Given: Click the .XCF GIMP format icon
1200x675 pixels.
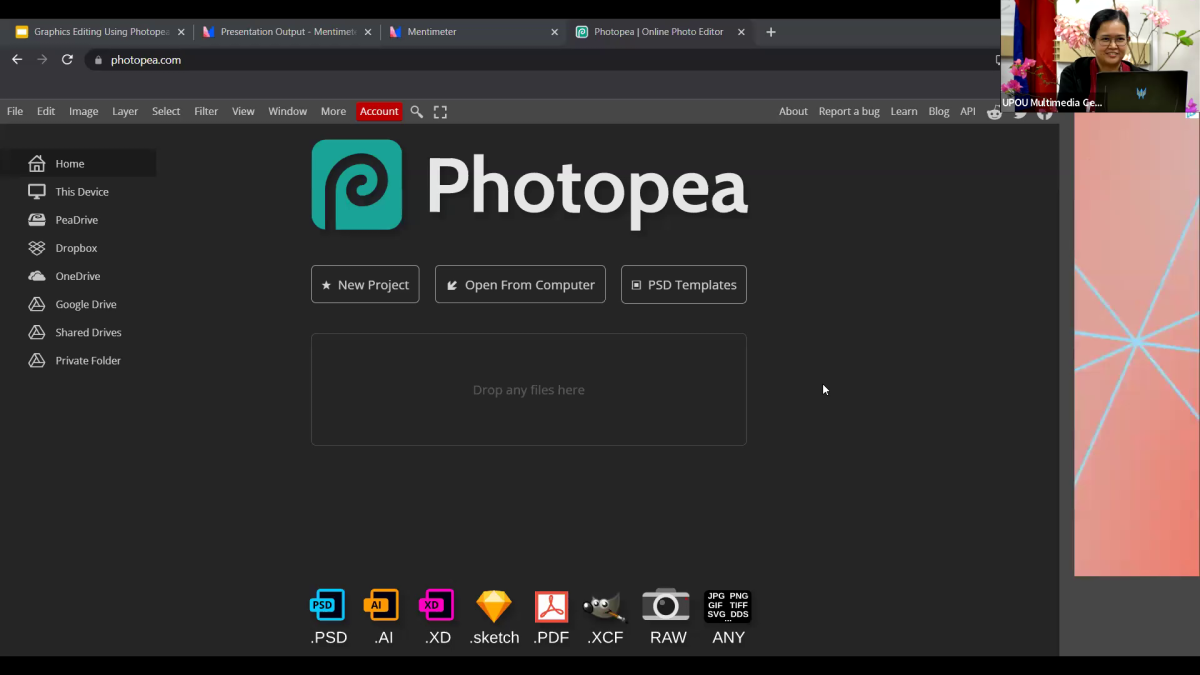Looking at the screenshot, I should [605, 606].
